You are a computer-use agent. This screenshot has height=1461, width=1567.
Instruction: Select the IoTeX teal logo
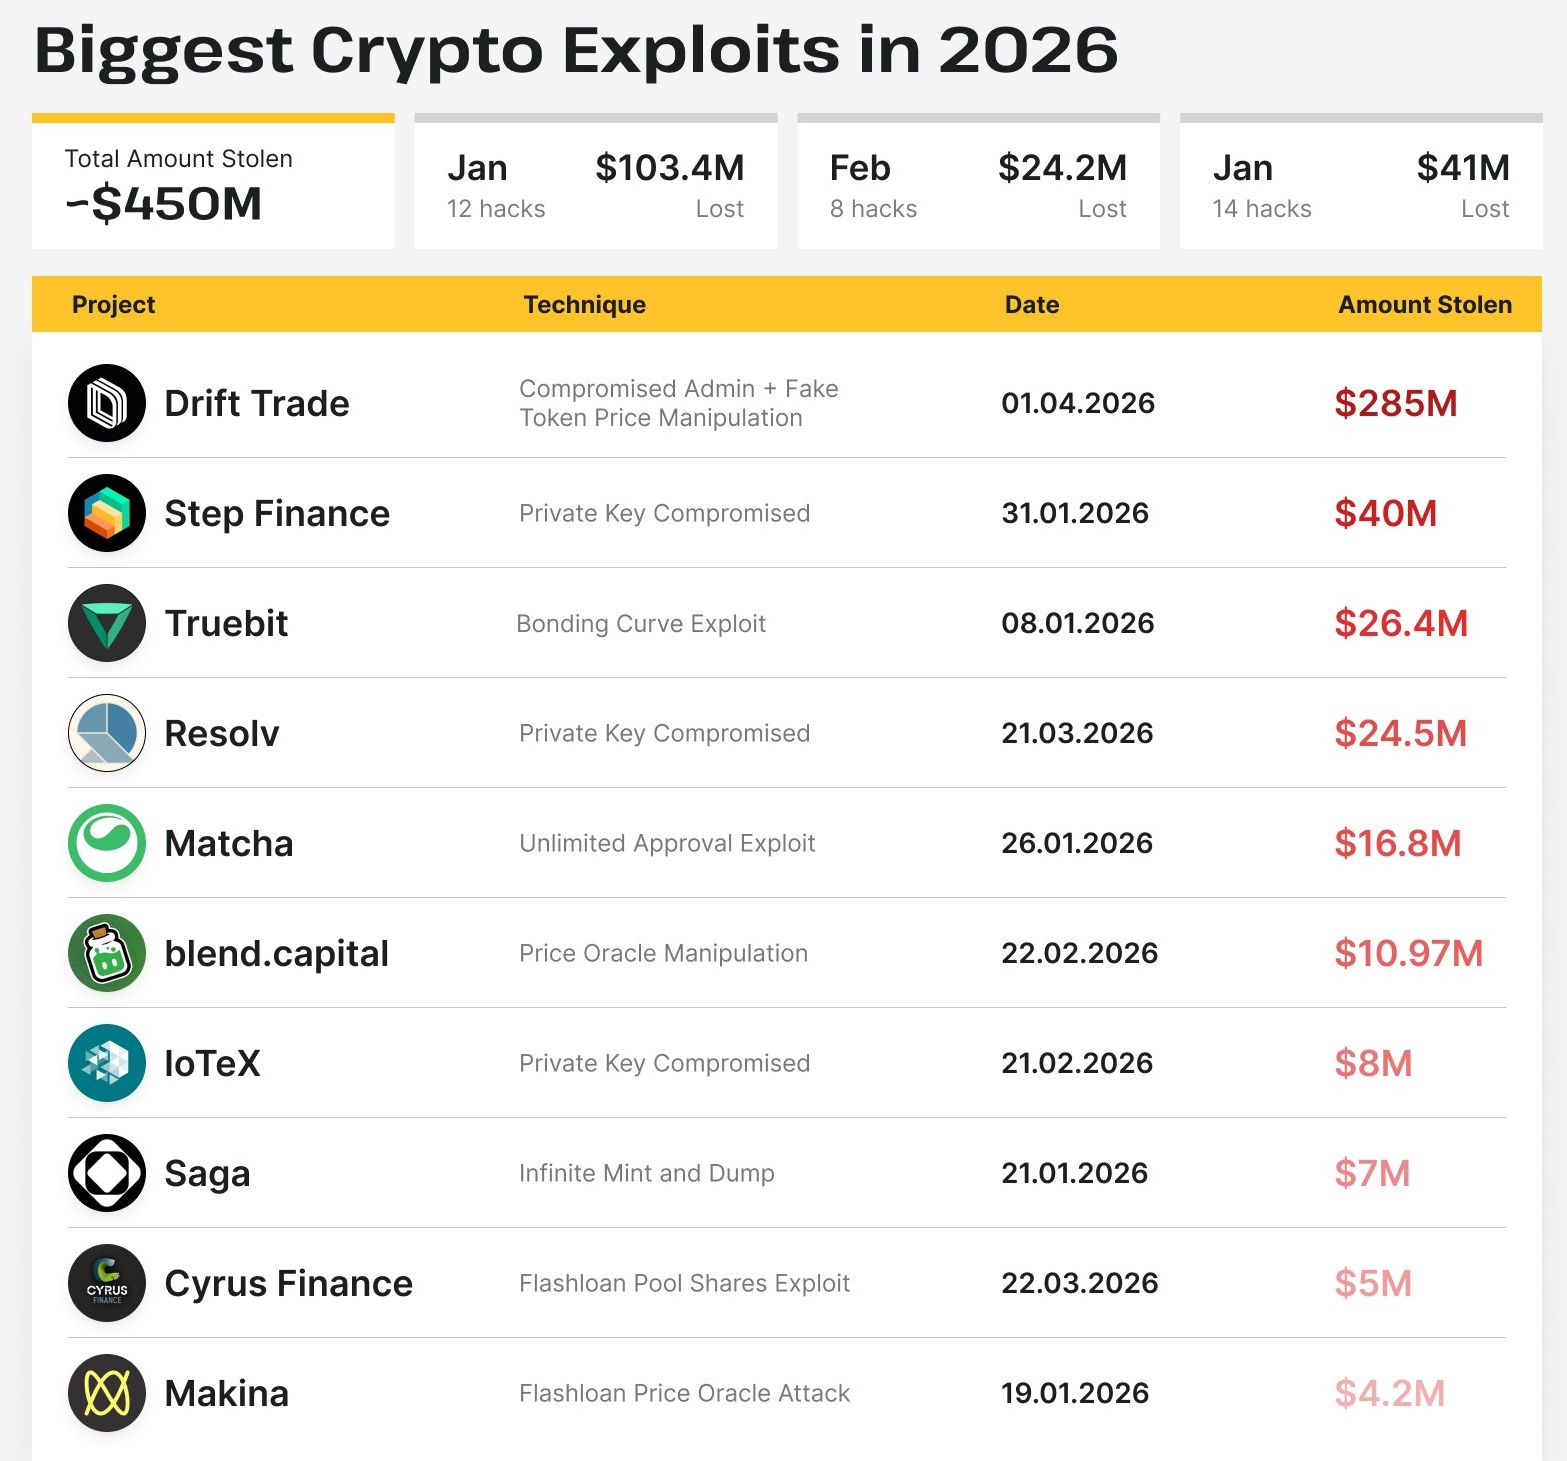click(107, 1063)
